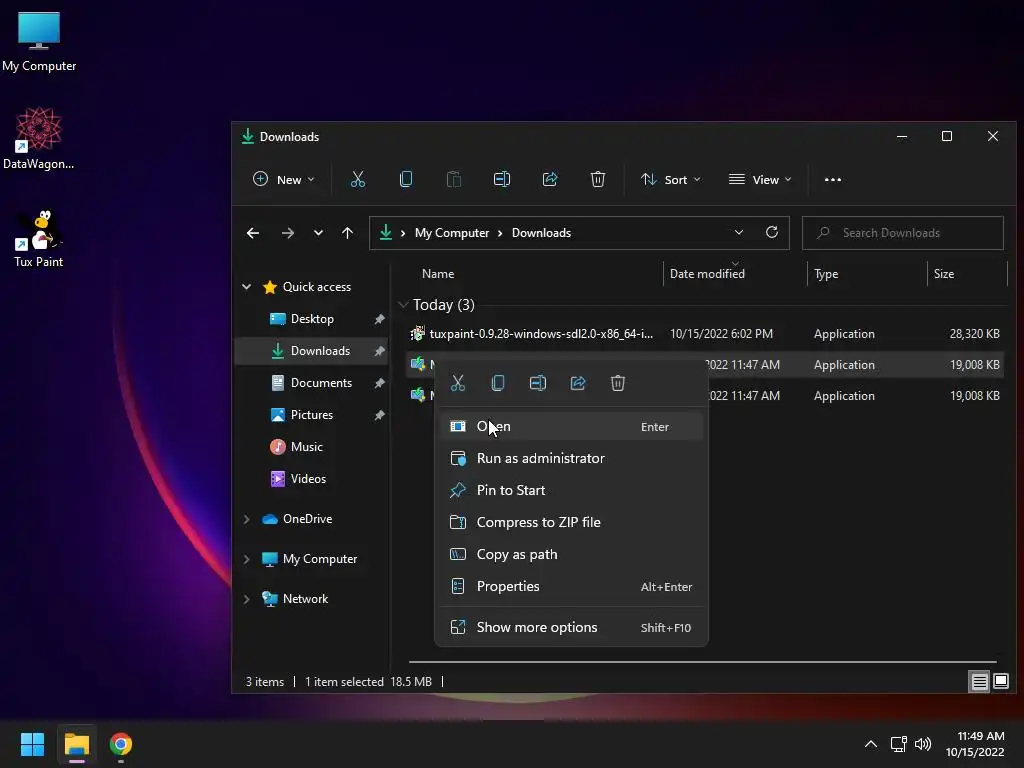Screen dimensions: 1024x768
Task: Select Run as administrator
Action: [571, 458]
